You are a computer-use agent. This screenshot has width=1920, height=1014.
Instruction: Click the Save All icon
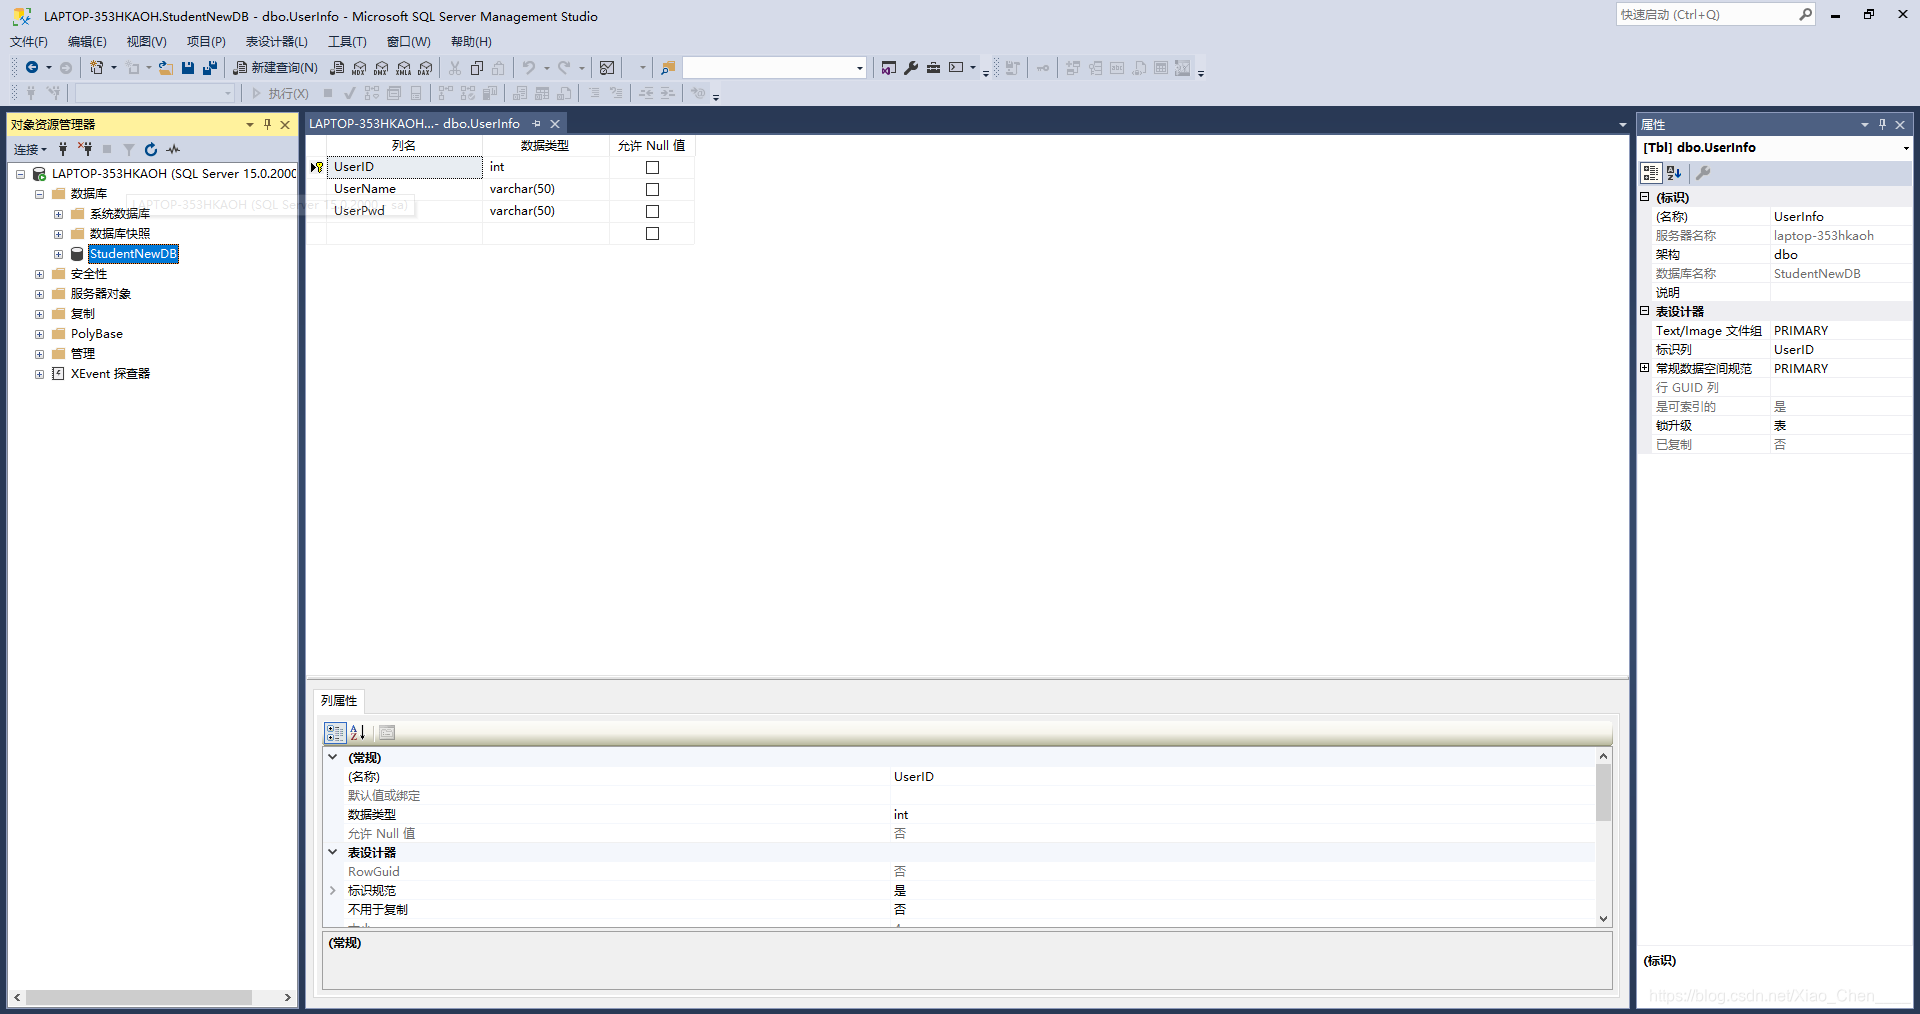point(210,68)
